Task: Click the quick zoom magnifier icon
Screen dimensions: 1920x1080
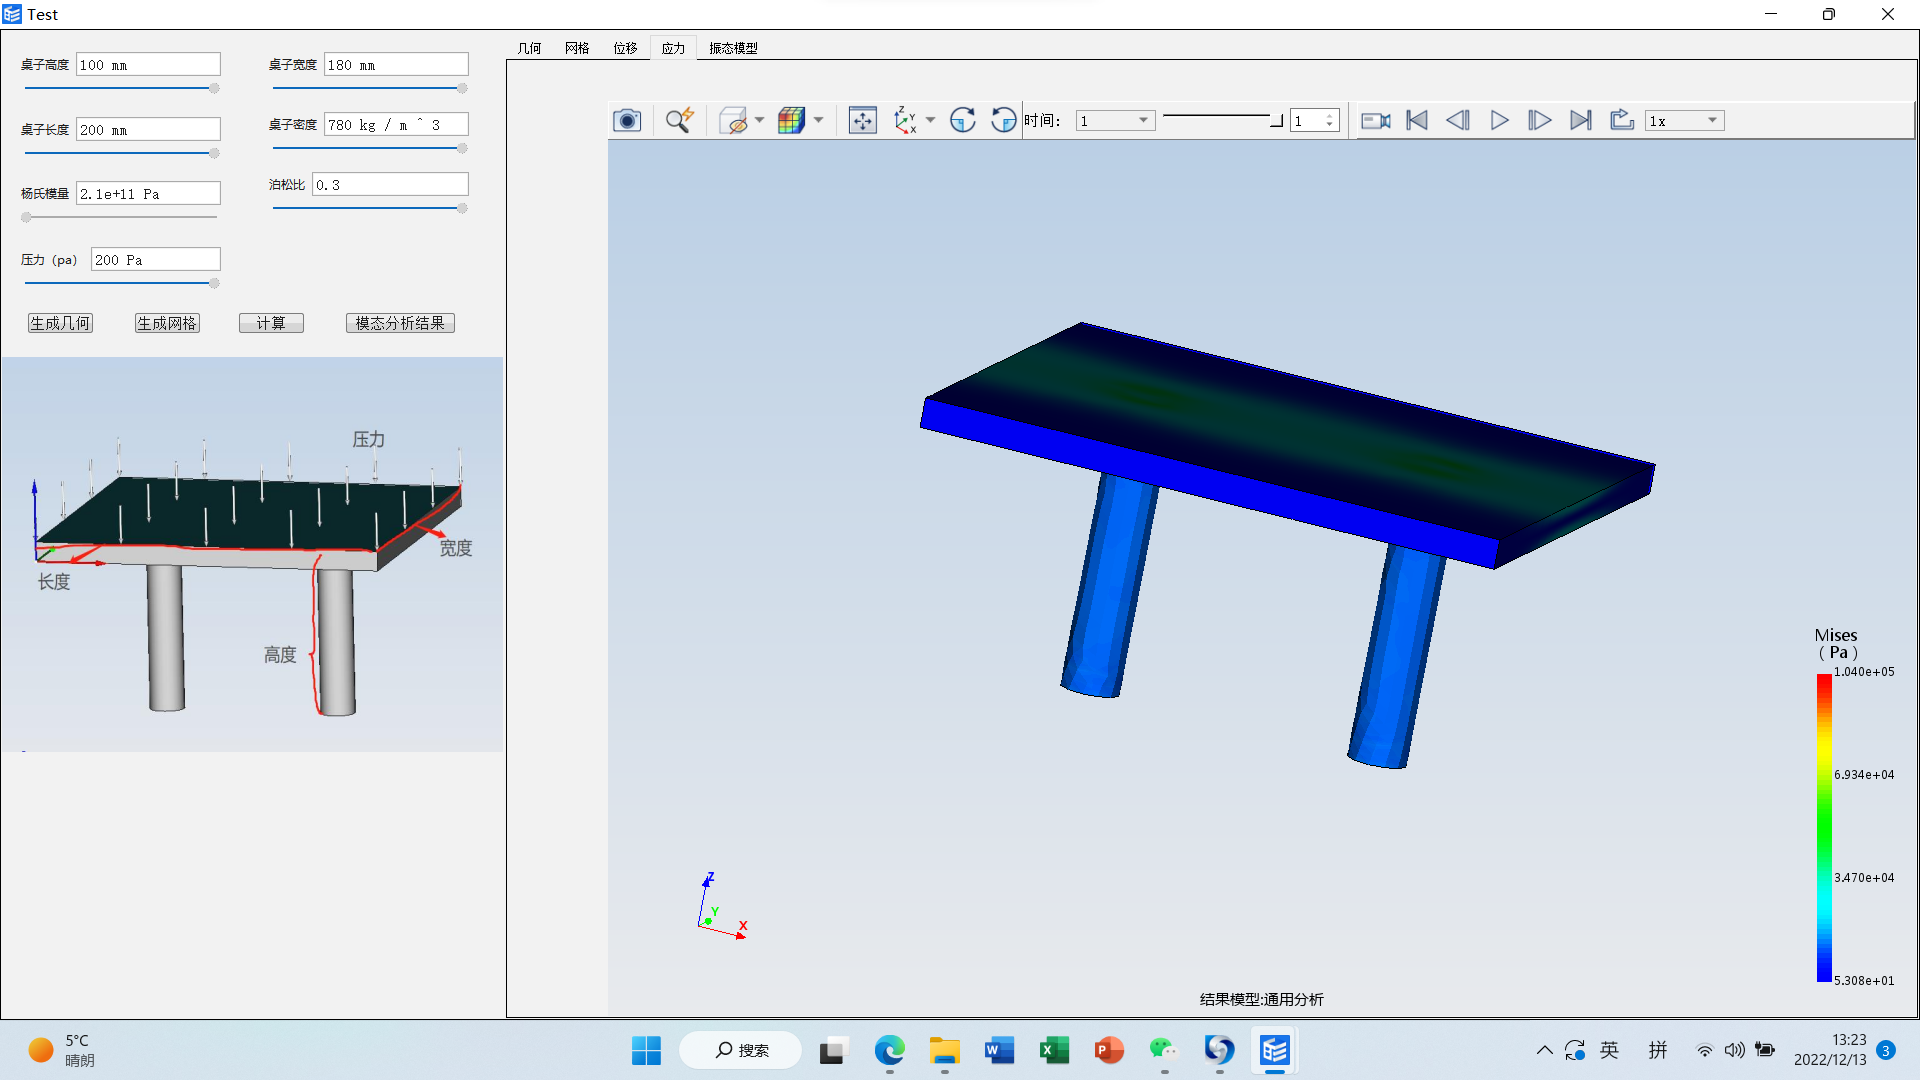Action: coord(680,121)
